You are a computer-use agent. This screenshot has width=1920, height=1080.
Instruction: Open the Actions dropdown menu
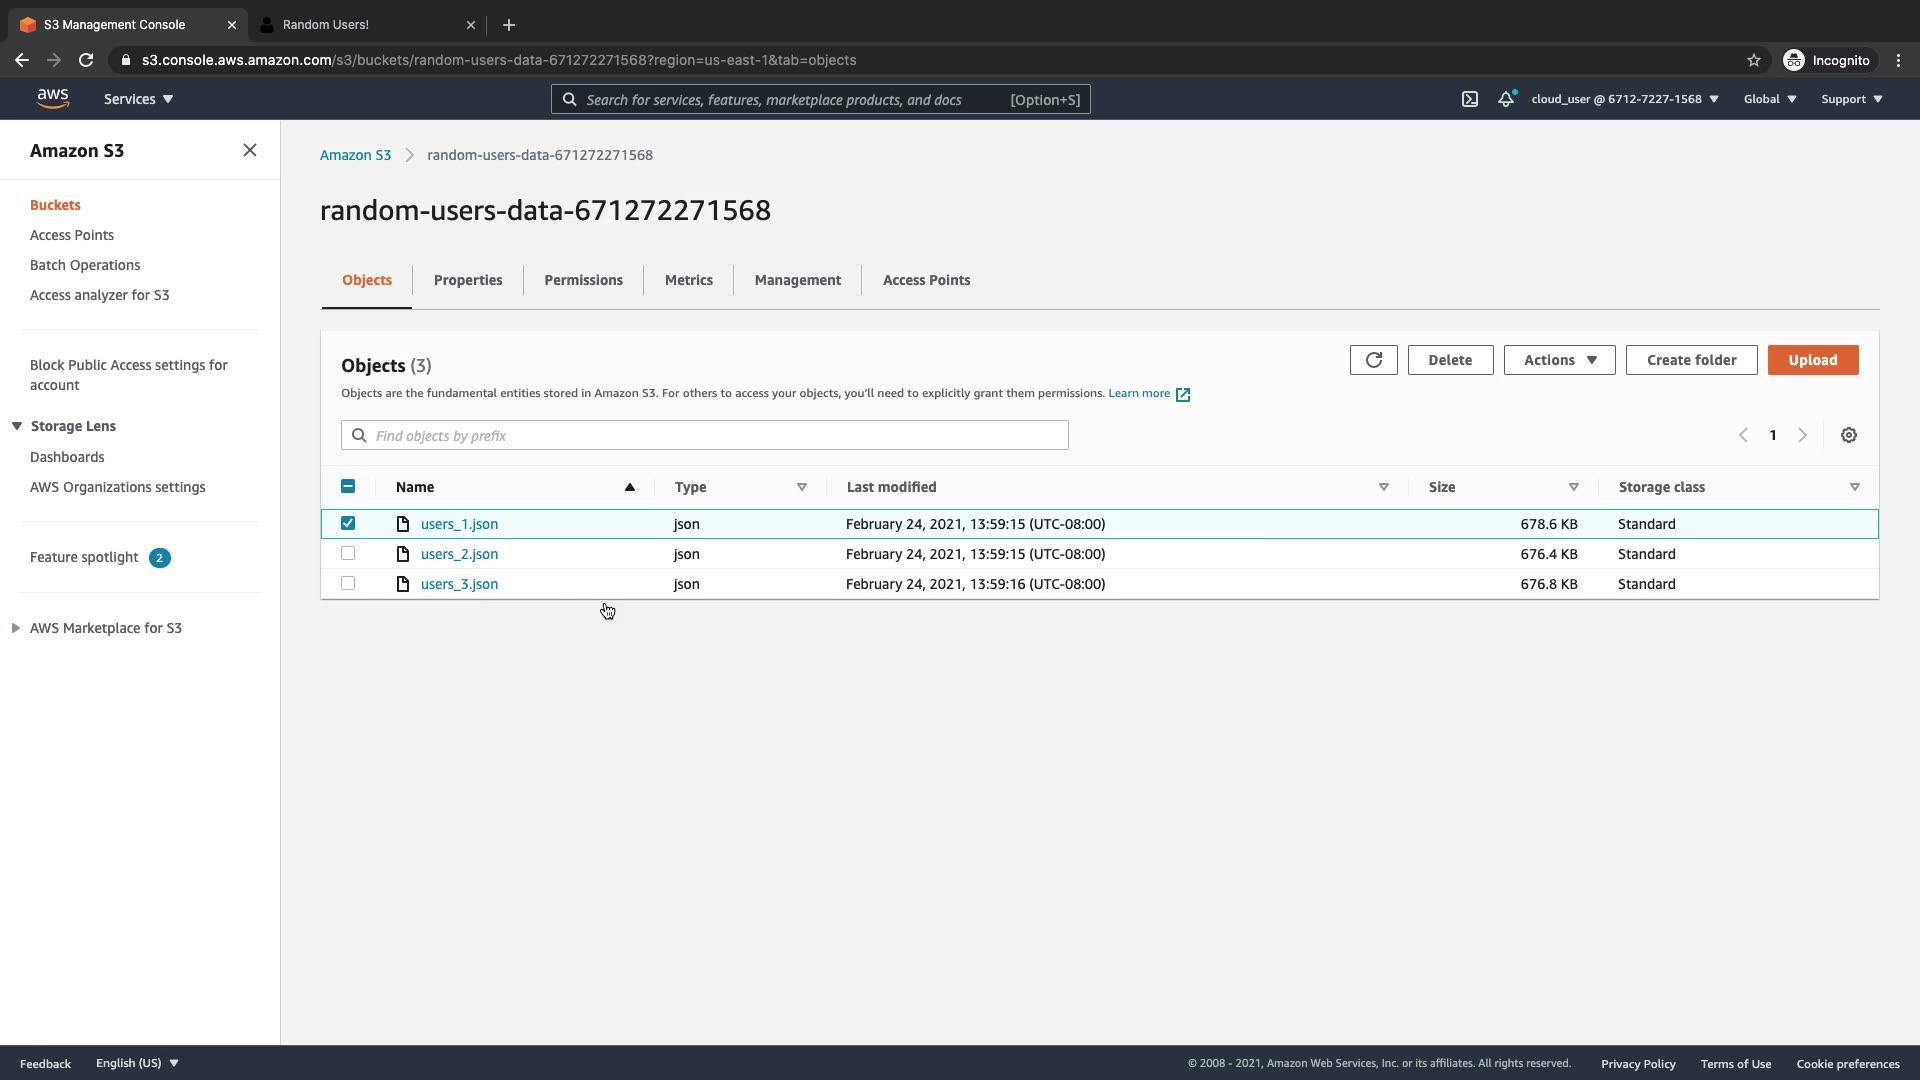click(x=1559, y=360)
